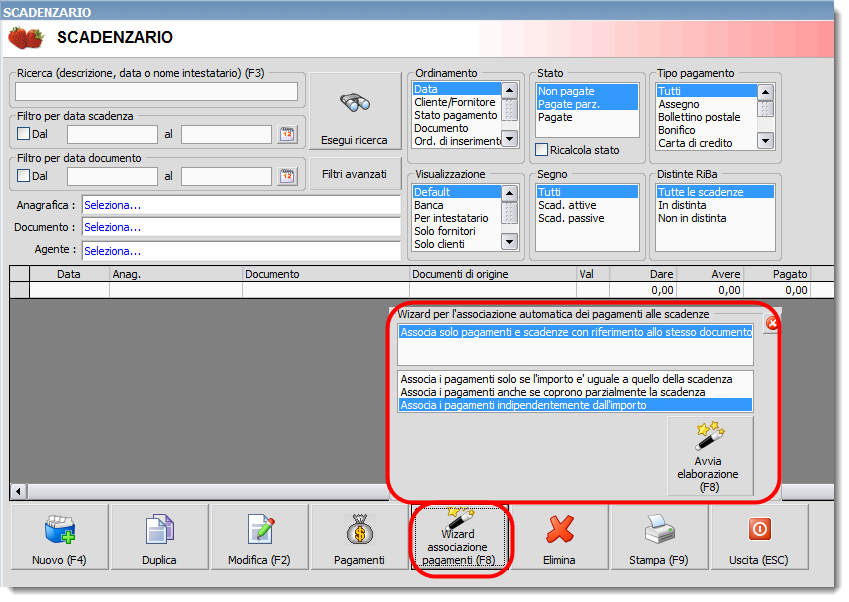The width and height of the screenshot is (849, 602).
Task: Select Solo clienti in Visualizzazione list
Action: (x=456, y=244)
